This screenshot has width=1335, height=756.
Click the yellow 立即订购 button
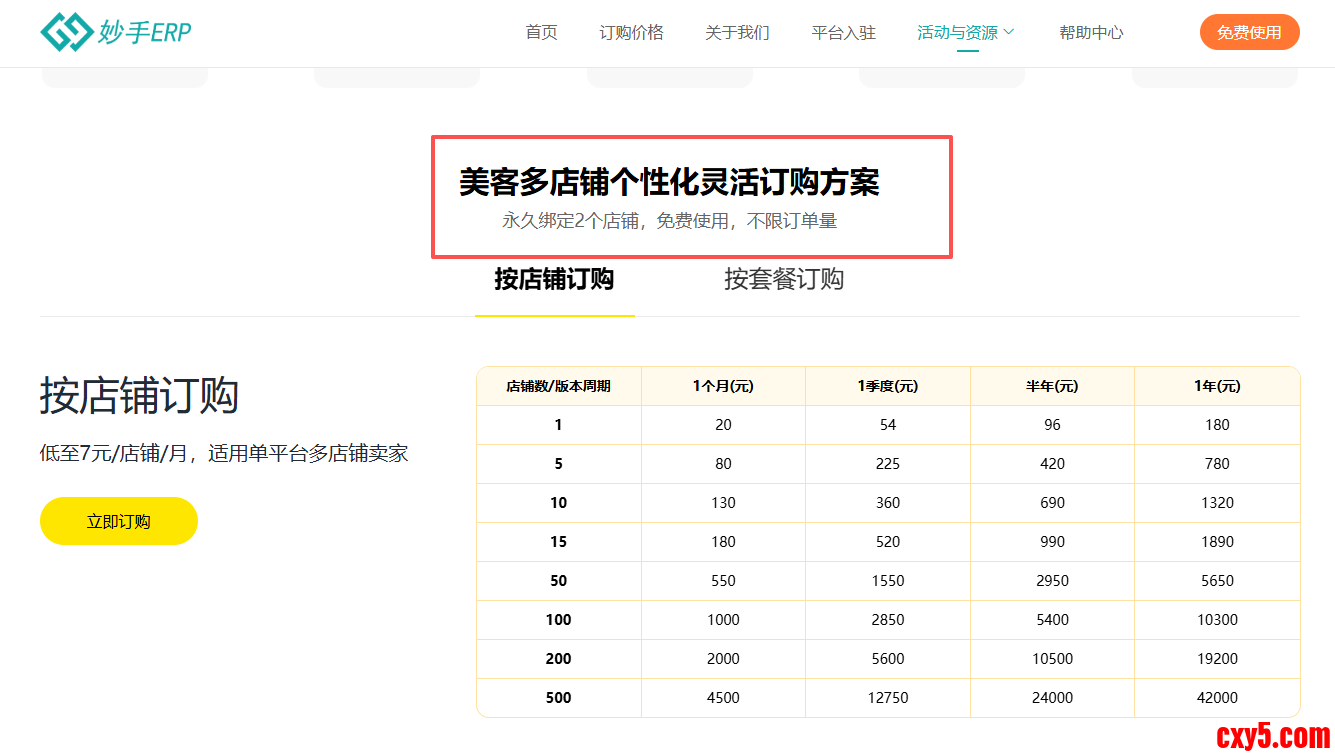point(119,521)
